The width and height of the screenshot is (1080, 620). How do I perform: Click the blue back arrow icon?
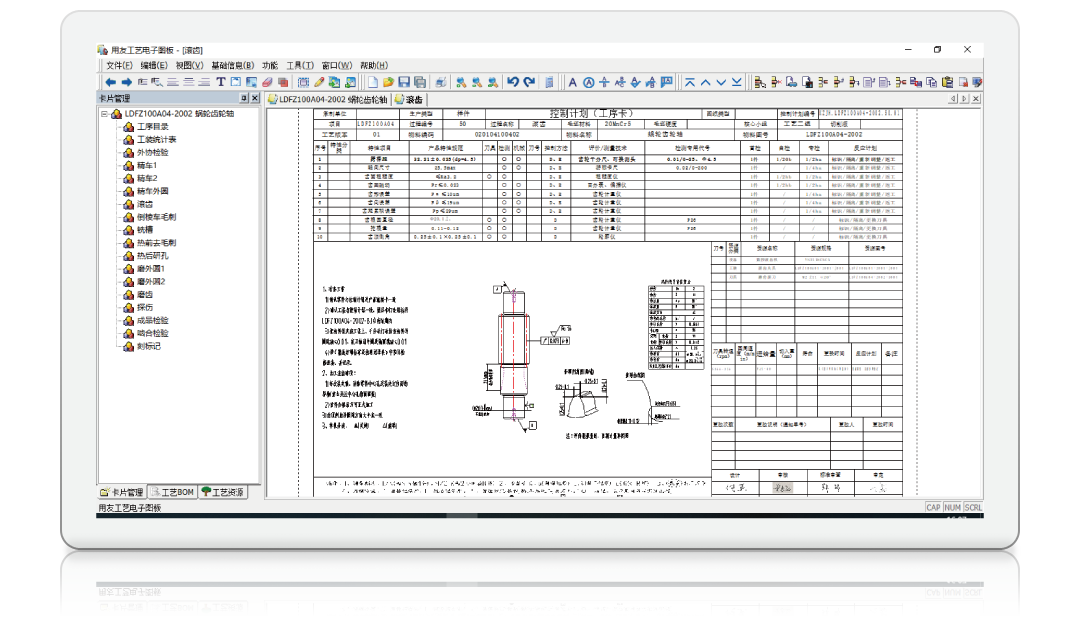click(111, 83)
